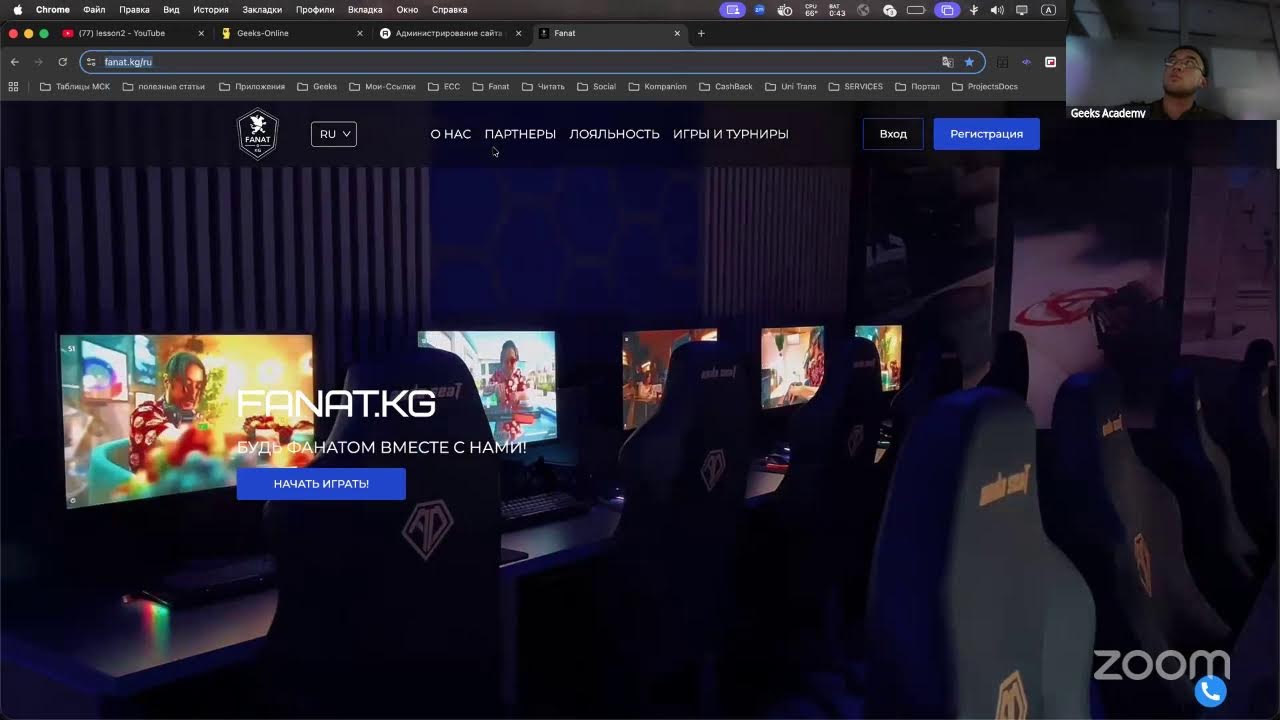This screenshot has width=1280, height=720.
Task: Click the forward navigation arrow
Action: [x=39, y=62]
